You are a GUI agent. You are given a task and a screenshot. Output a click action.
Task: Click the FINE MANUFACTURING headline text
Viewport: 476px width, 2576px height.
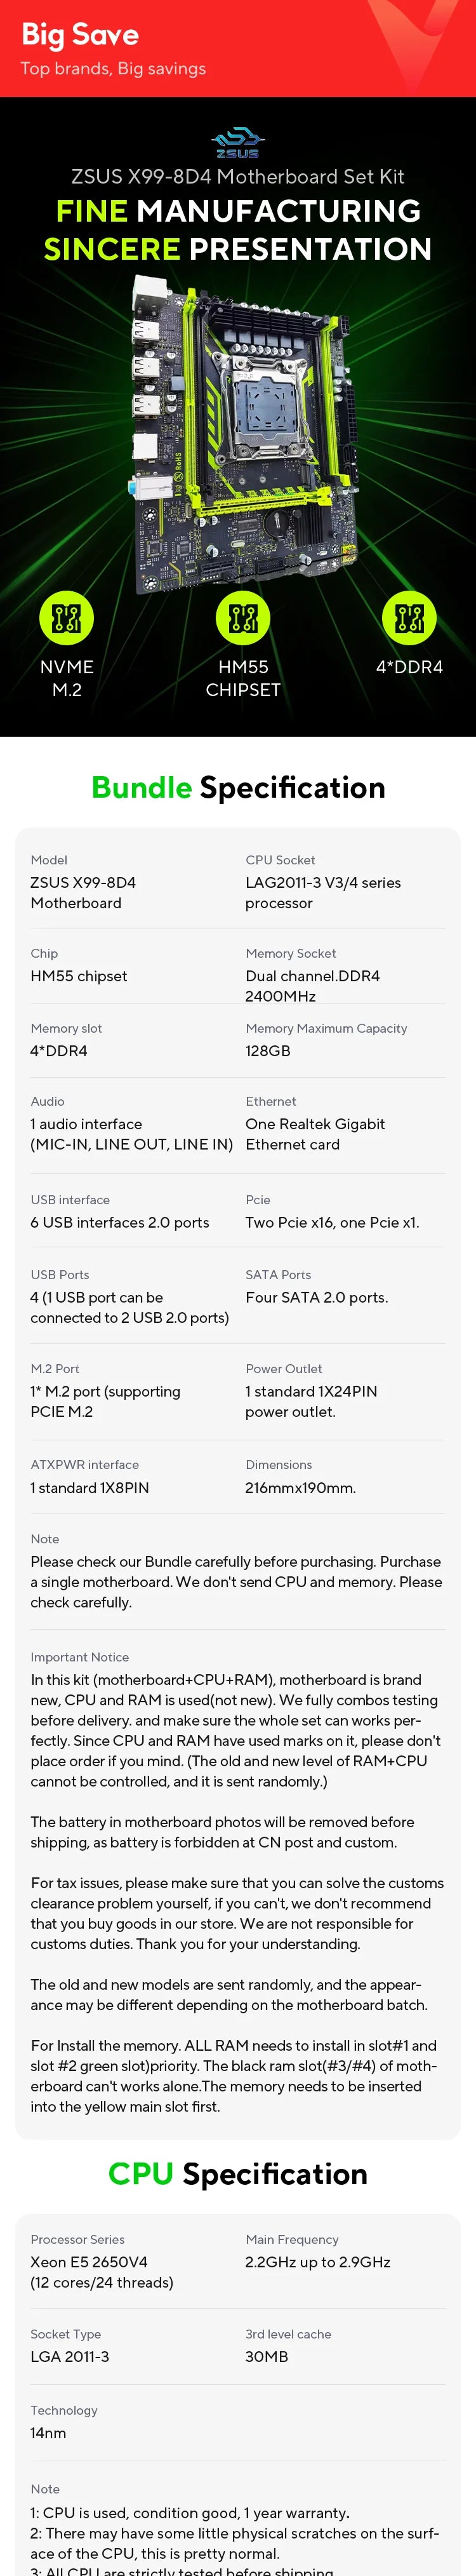coord(238,211)
